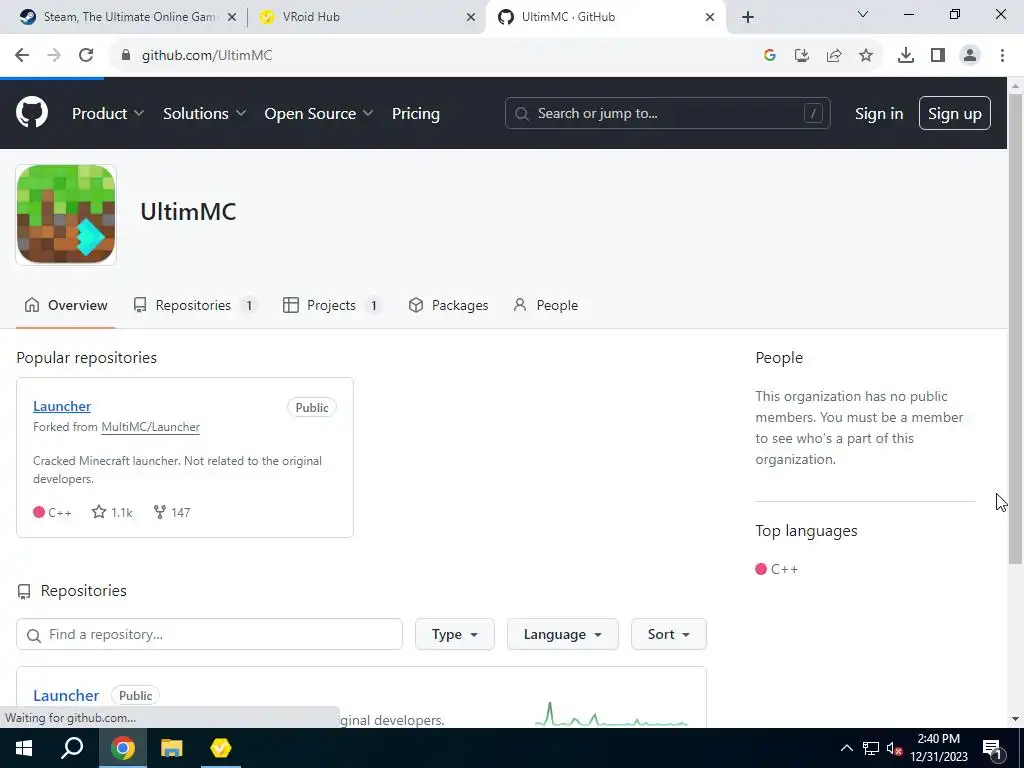Open the Language filter dropdown
The image size is (1024, 768).
[563, 634]
